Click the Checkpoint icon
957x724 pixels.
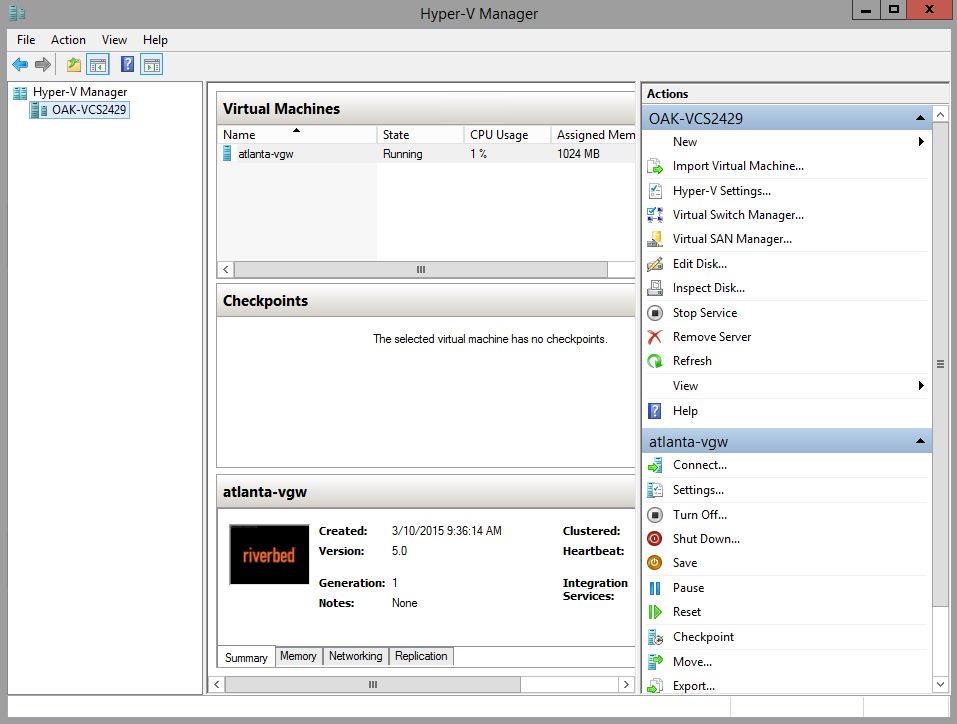[655, 637]
